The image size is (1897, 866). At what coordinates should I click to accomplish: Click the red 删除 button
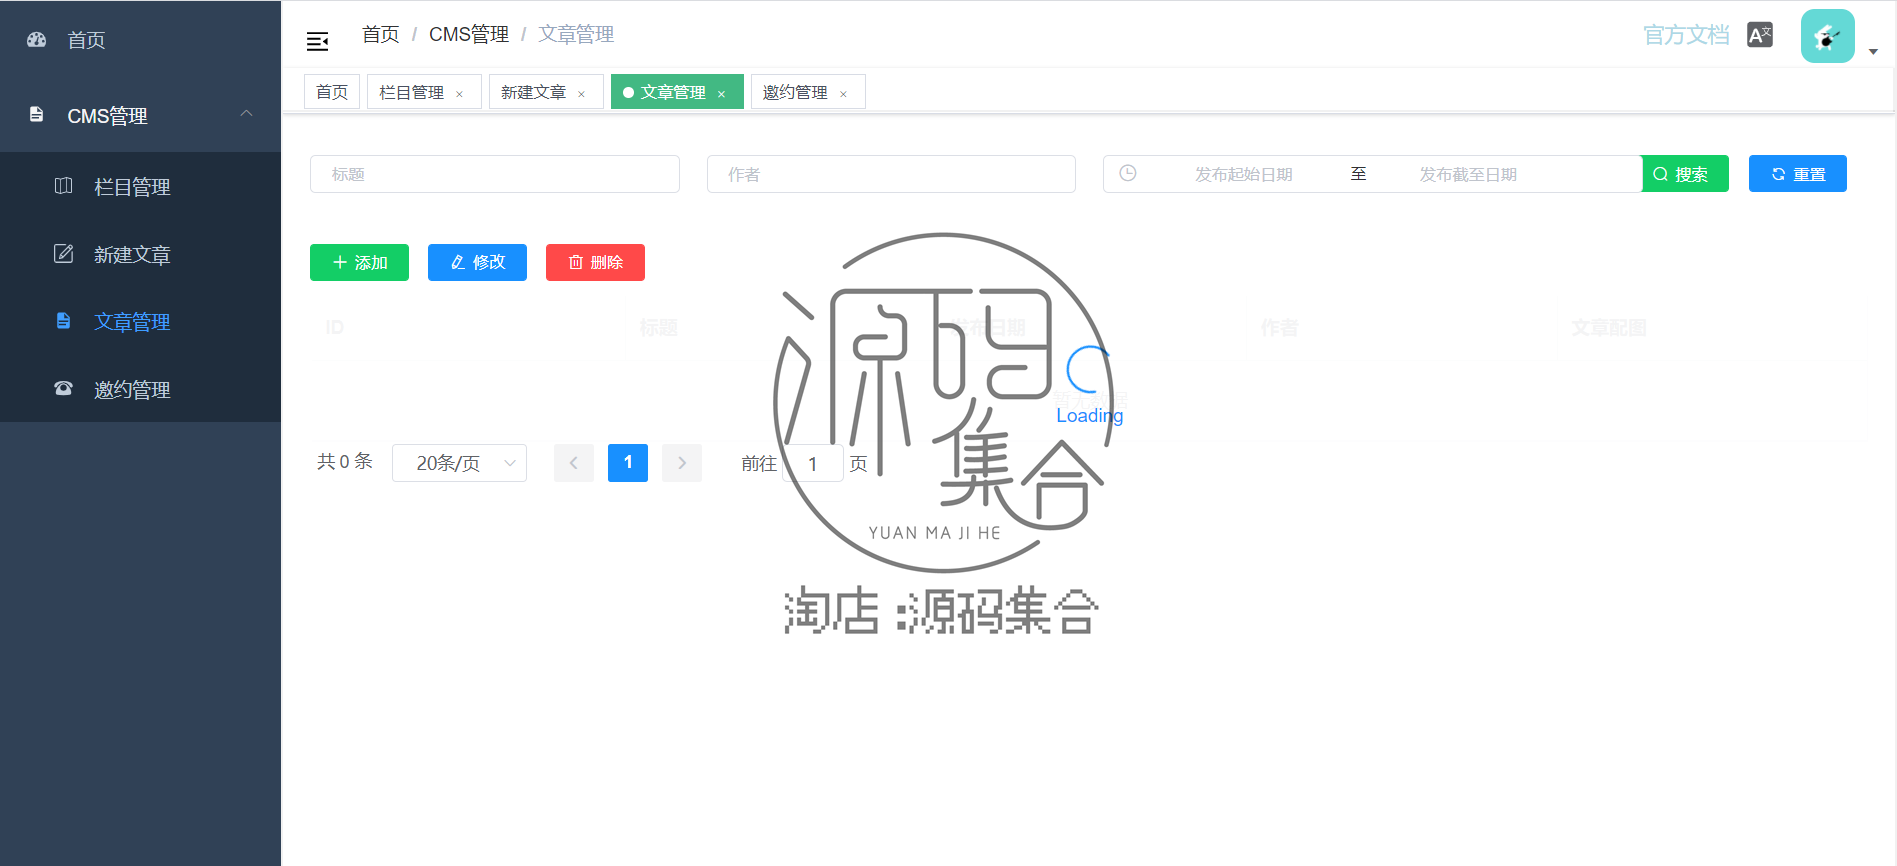pyautogui.click(x=595, y=262)
